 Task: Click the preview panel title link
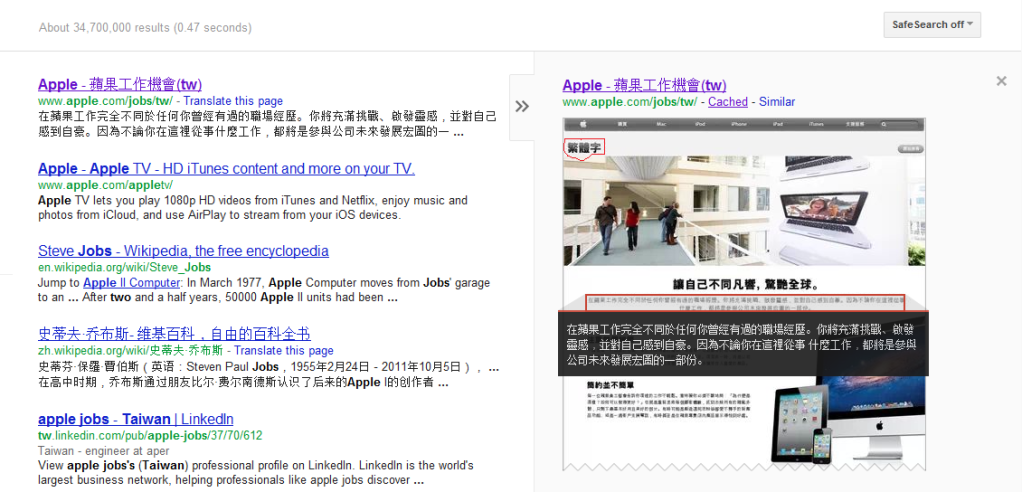[644, 85]
